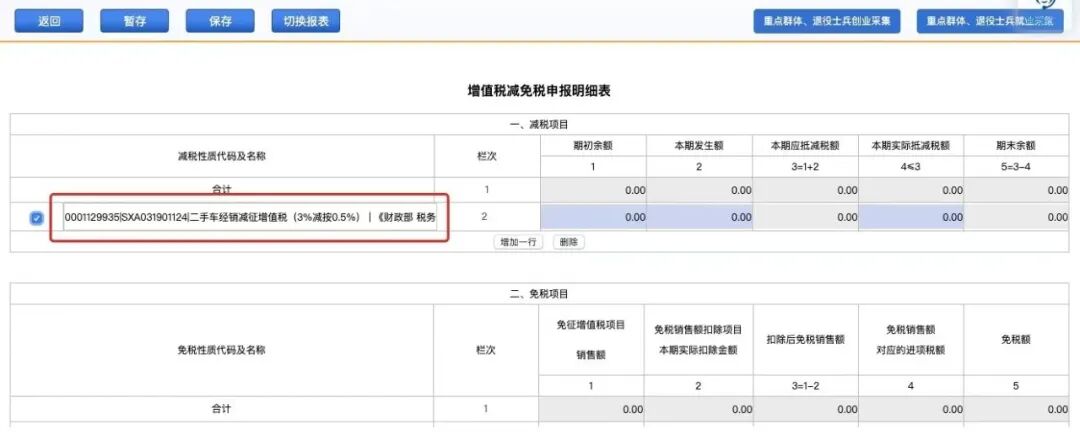Click the 期末余额 column header
Viewport: 1080px width, 435px height.
(x=1017, y=146)
